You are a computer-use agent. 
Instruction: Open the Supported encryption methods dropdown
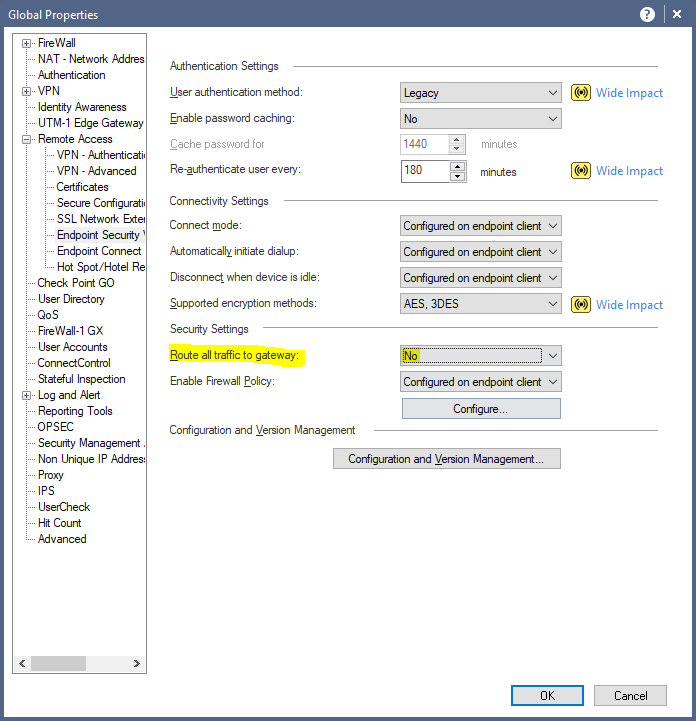point(480,304)
